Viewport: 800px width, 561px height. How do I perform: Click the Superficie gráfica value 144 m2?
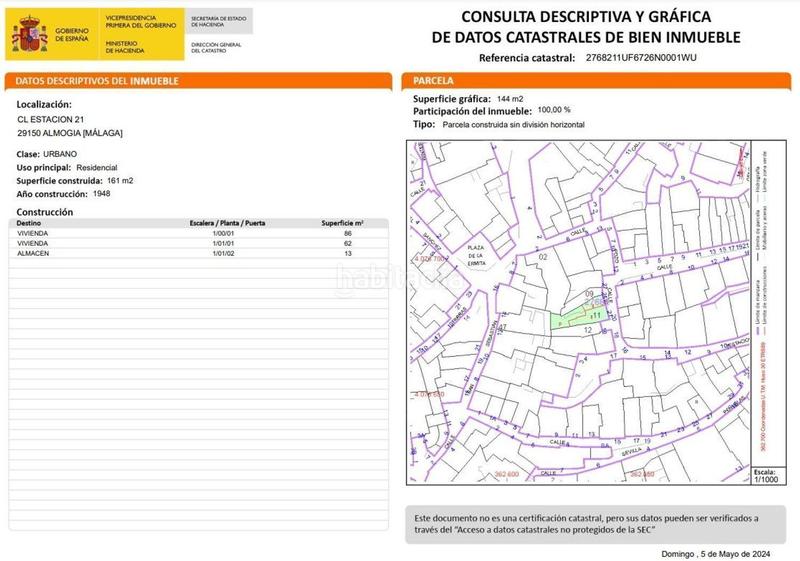(x=511, y=99)
